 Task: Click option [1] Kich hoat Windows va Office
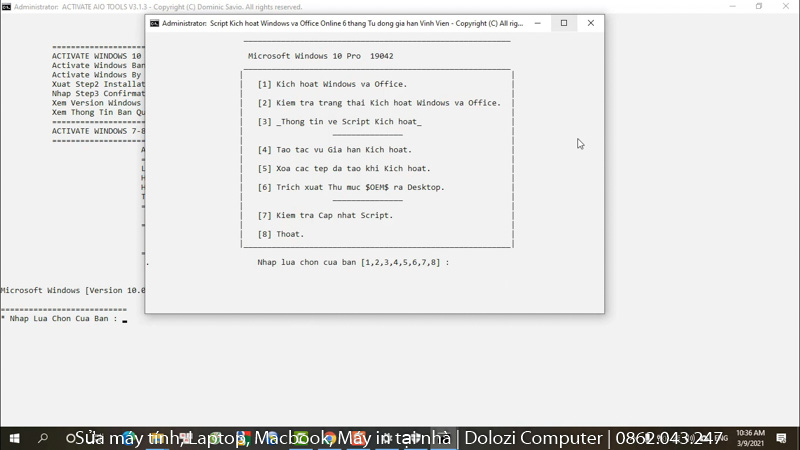point(332,84)
